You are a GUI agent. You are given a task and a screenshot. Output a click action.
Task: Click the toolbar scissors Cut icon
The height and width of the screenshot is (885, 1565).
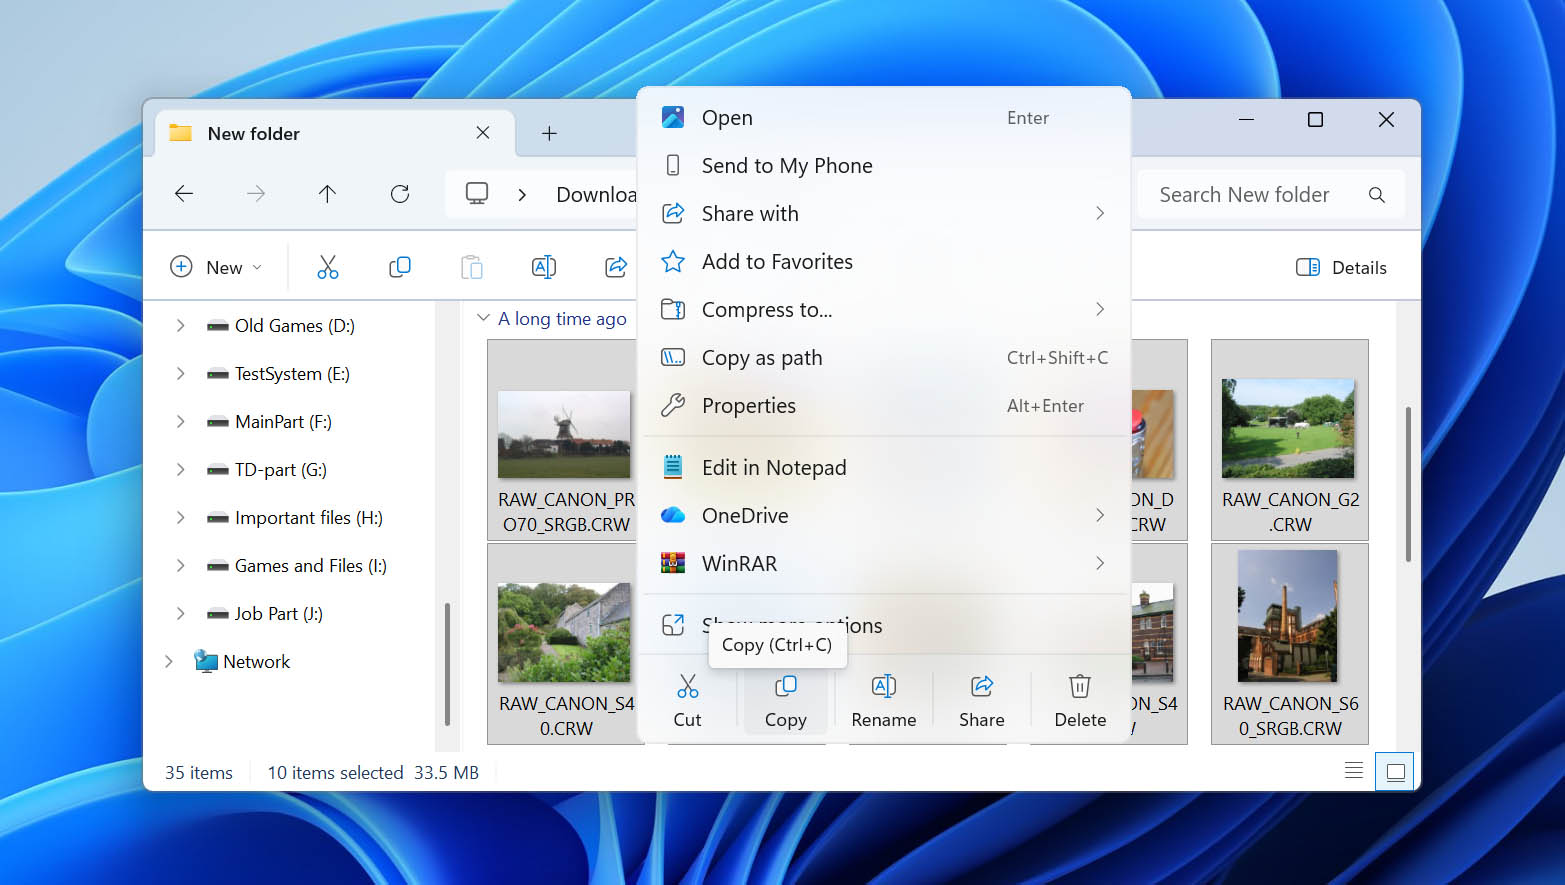(328, 267)
